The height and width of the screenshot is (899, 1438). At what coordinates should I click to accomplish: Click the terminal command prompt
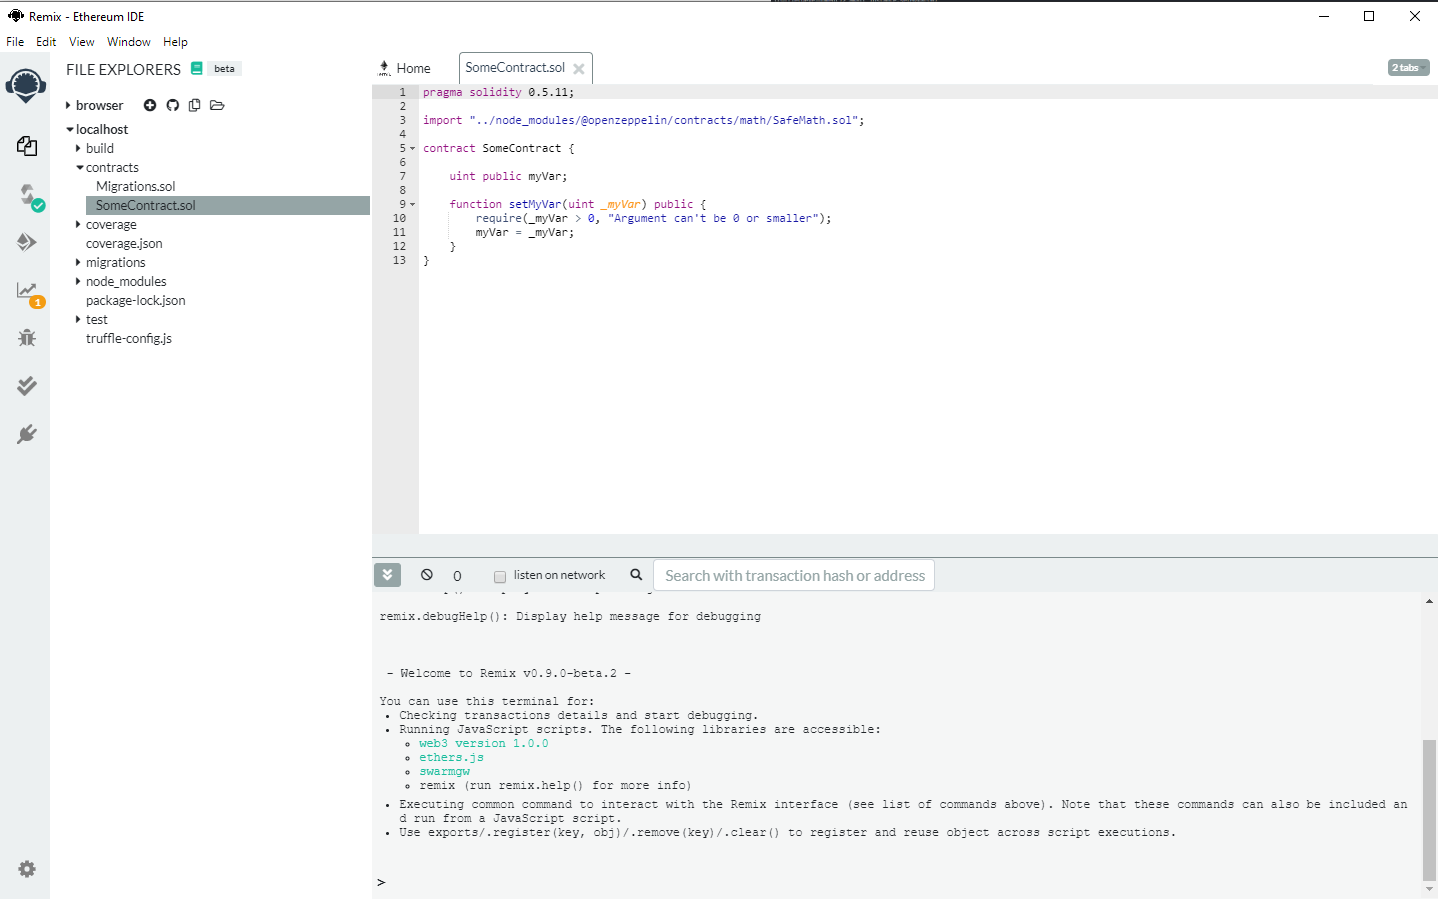[381, 882]
